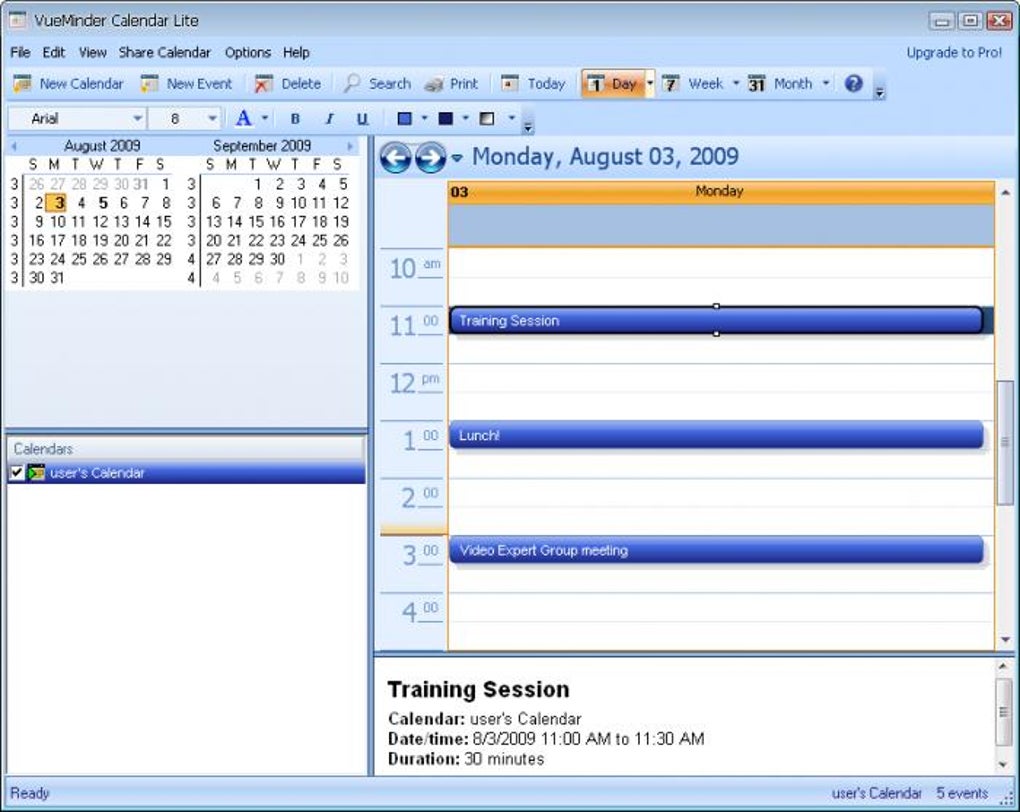Toggle underline formatting
The width and height of the screenshot is (1020, 812).
pyautogui.click(x=362, y=118)
